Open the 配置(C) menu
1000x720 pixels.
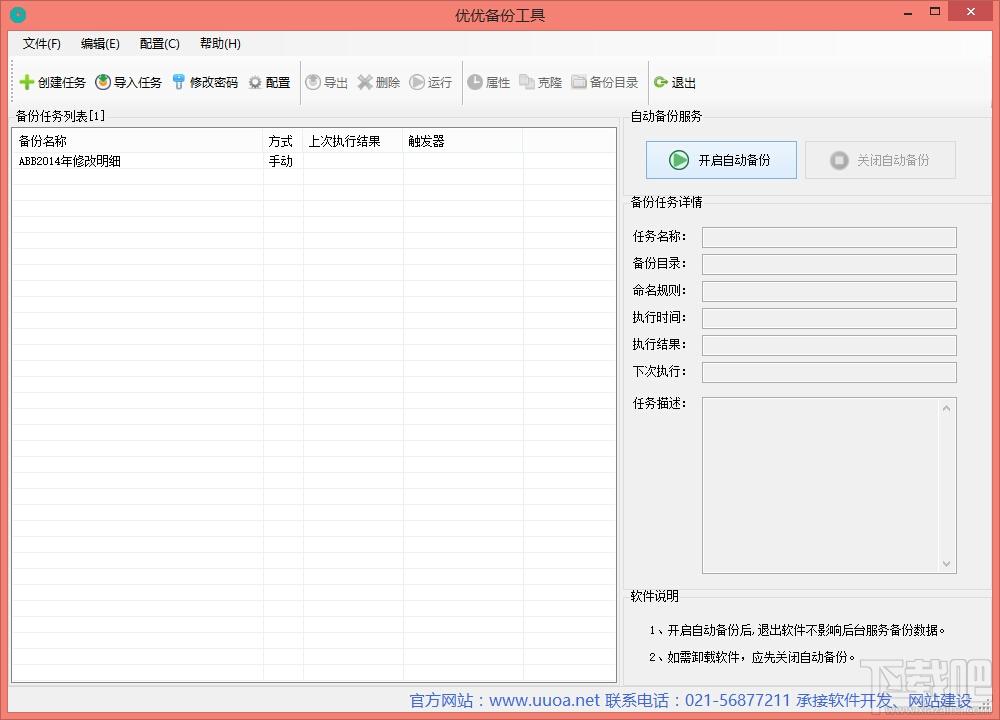tap(159, 43)
